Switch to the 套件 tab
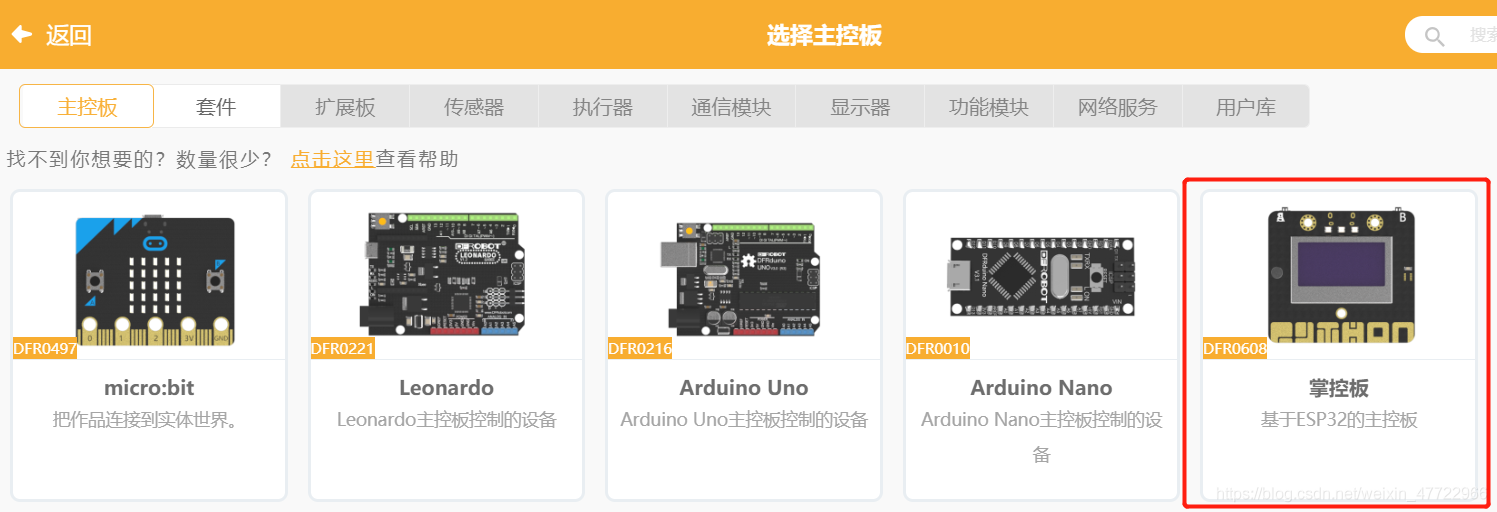The width and height of the screenshot is (1497, 512). coord(216,106)
